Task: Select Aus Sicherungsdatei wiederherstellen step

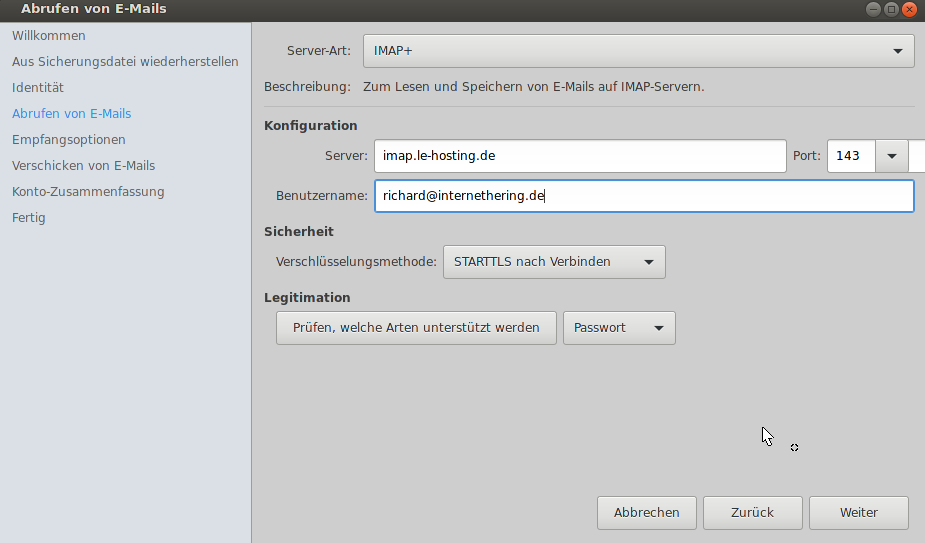Action: [x=125, y=61]
